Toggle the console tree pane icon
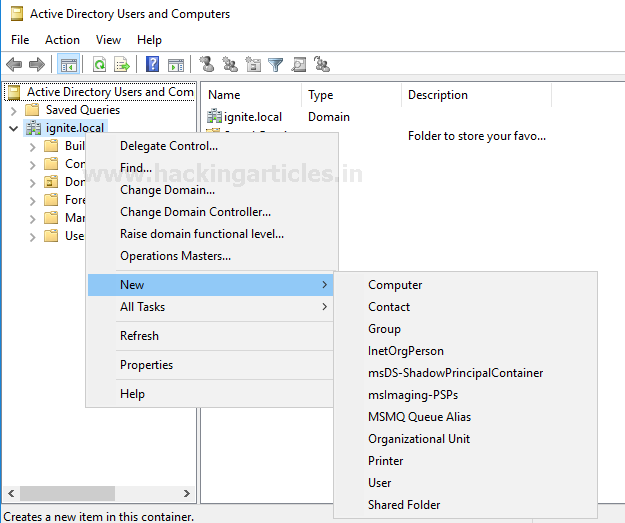Viewport: 625px width, 523px height. 69,65
